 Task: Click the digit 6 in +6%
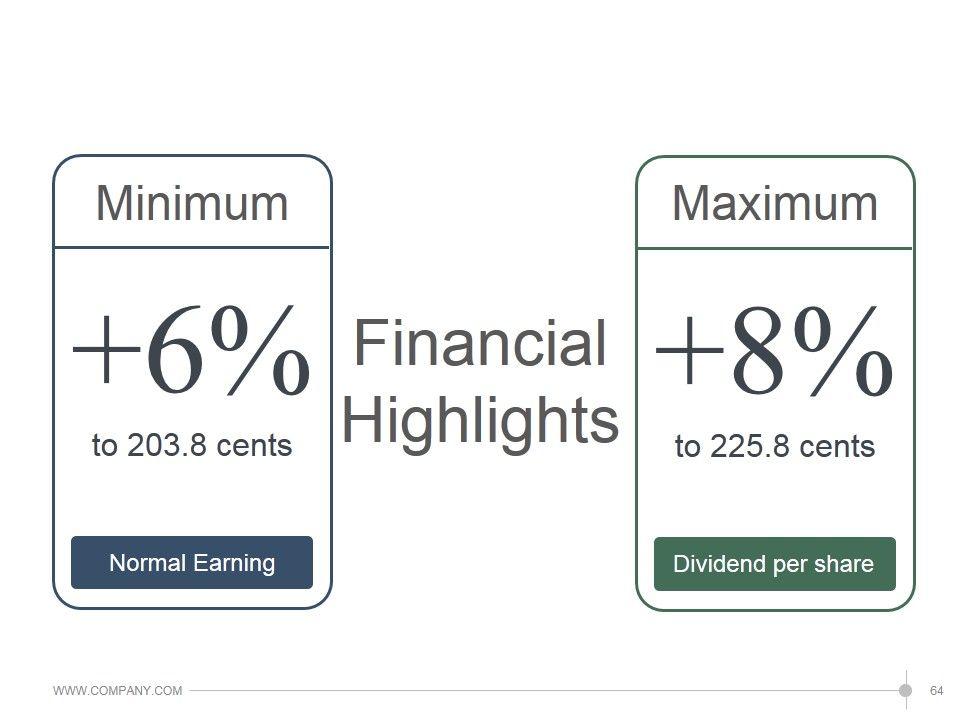click(179, 352)
